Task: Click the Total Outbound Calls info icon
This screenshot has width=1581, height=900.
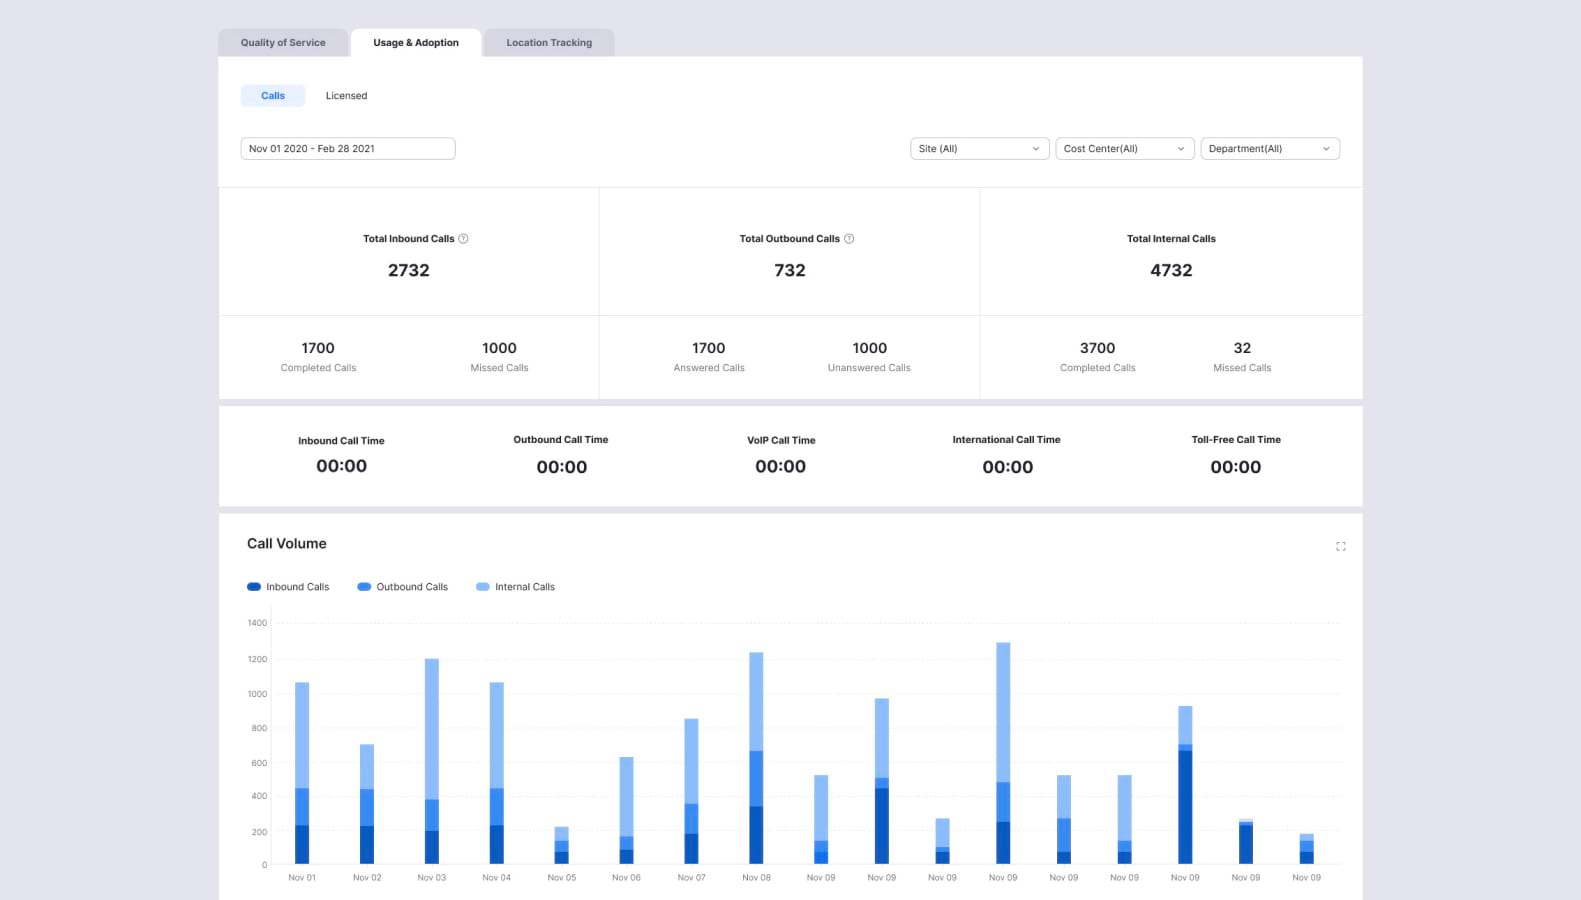Action: click(849, 239)
